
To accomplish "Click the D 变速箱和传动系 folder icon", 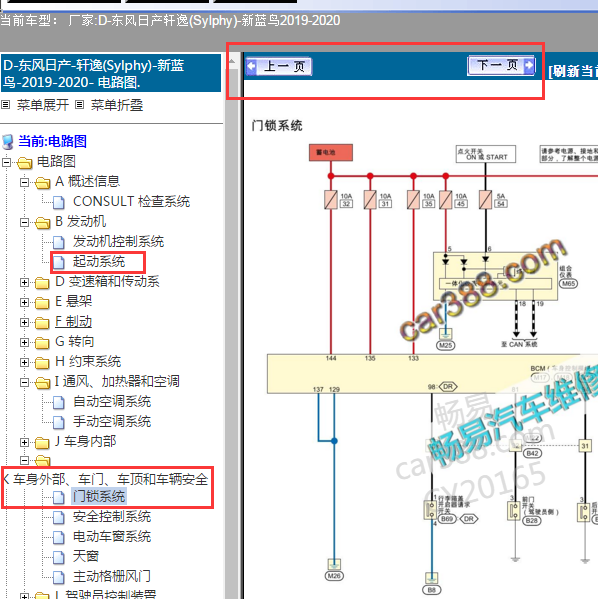I will (42, 283).
